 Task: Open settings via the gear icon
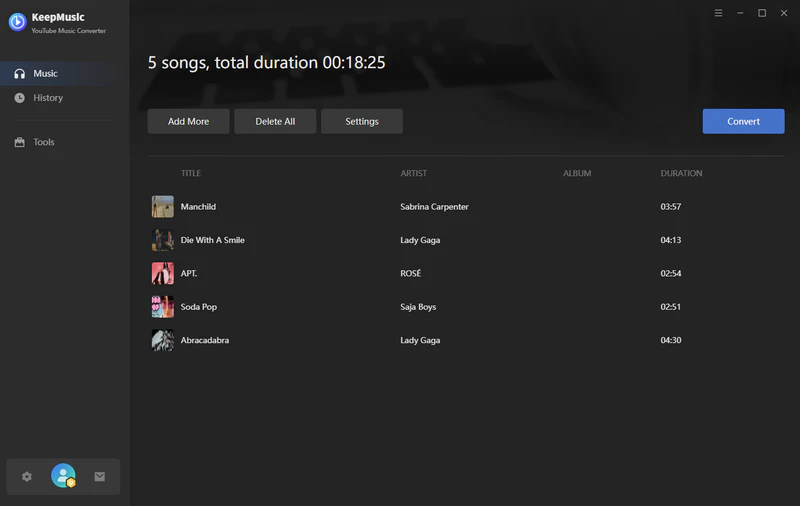tap(27, 476)
